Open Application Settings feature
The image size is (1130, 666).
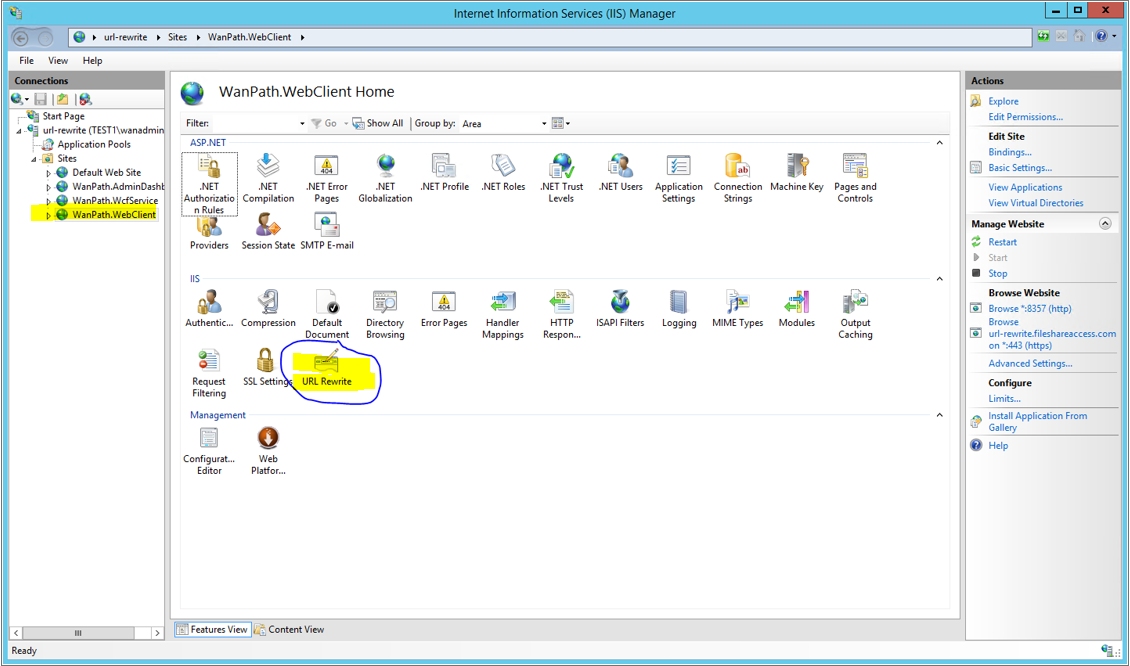[679, 179]
